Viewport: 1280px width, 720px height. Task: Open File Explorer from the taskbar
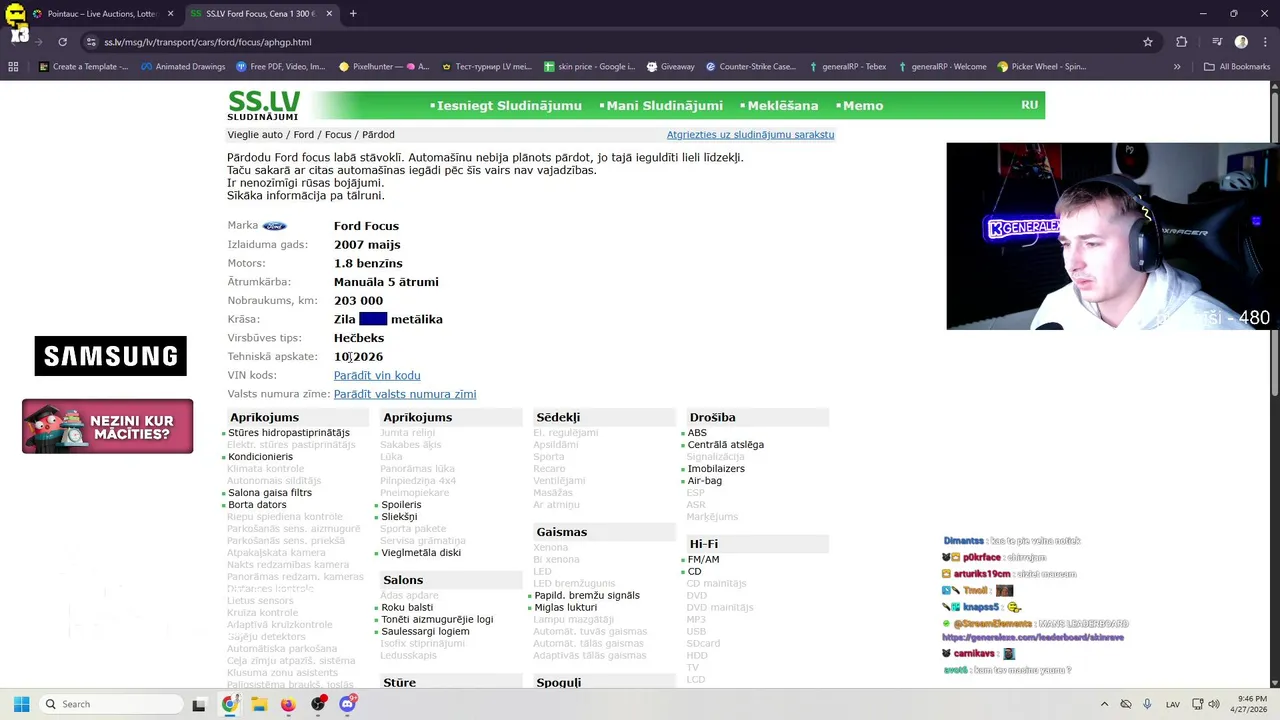pos(259,704)
